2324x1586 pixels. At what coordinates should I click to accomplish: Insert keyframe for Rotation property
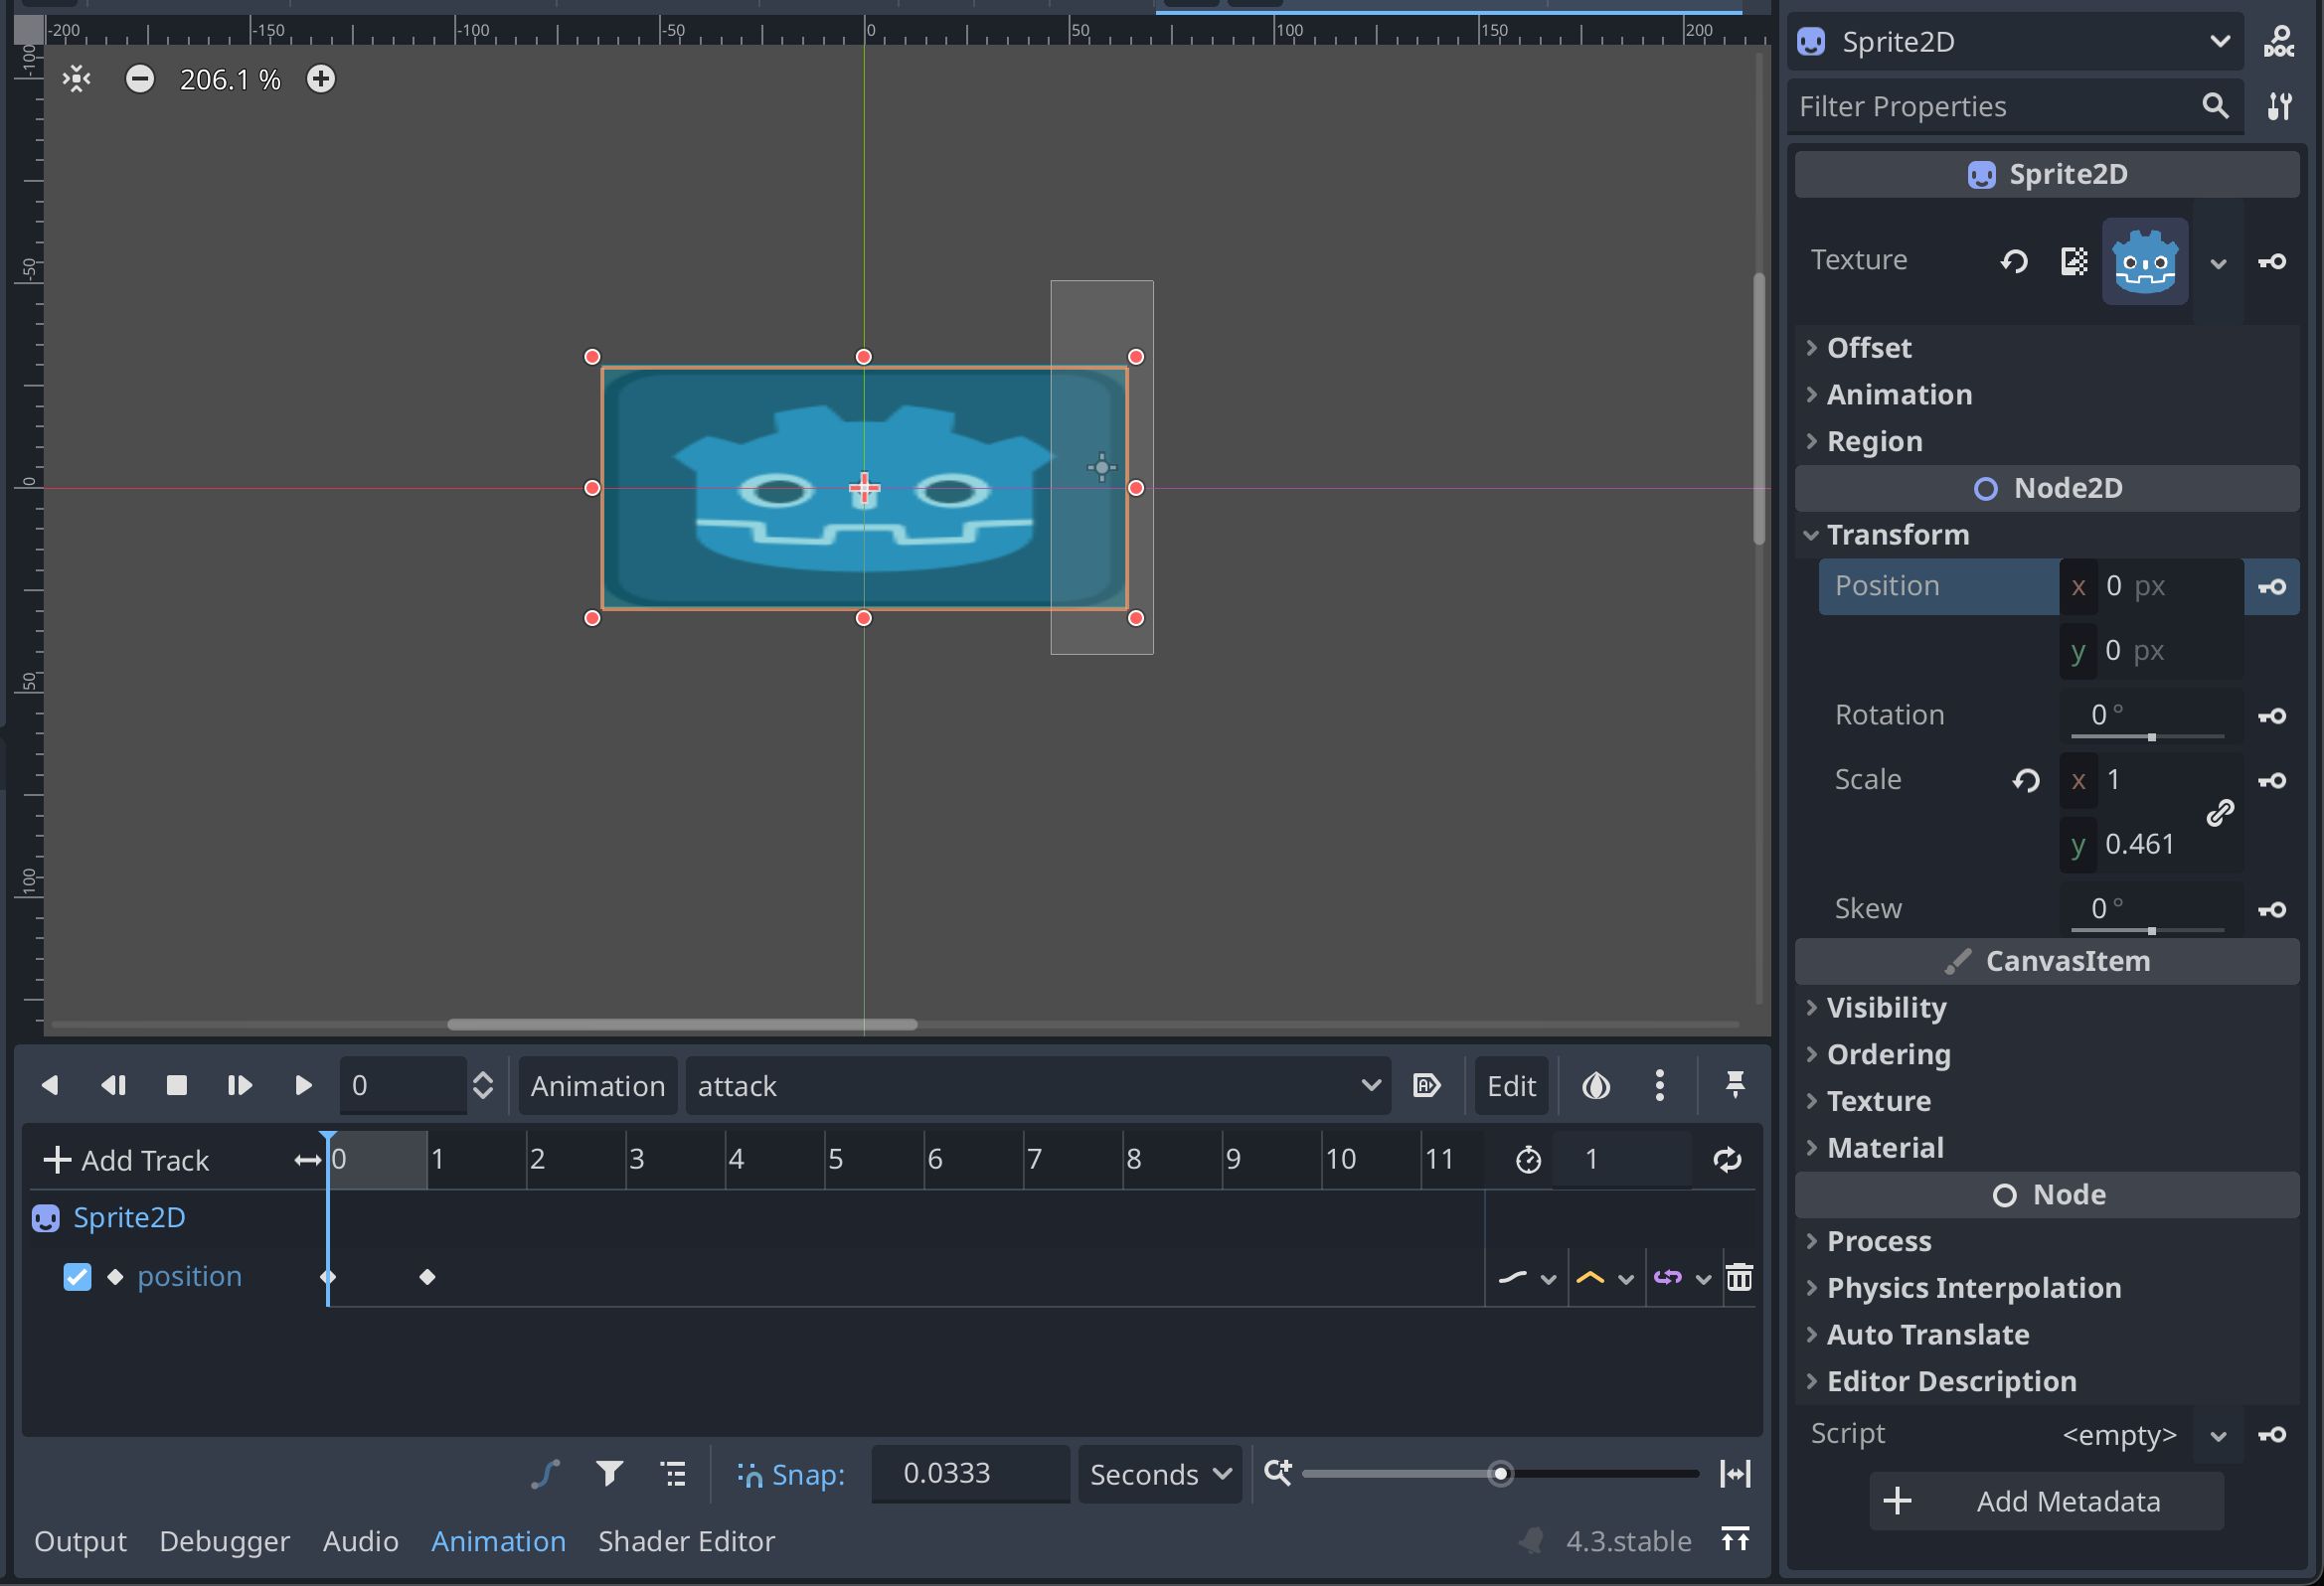point(2271,716)
